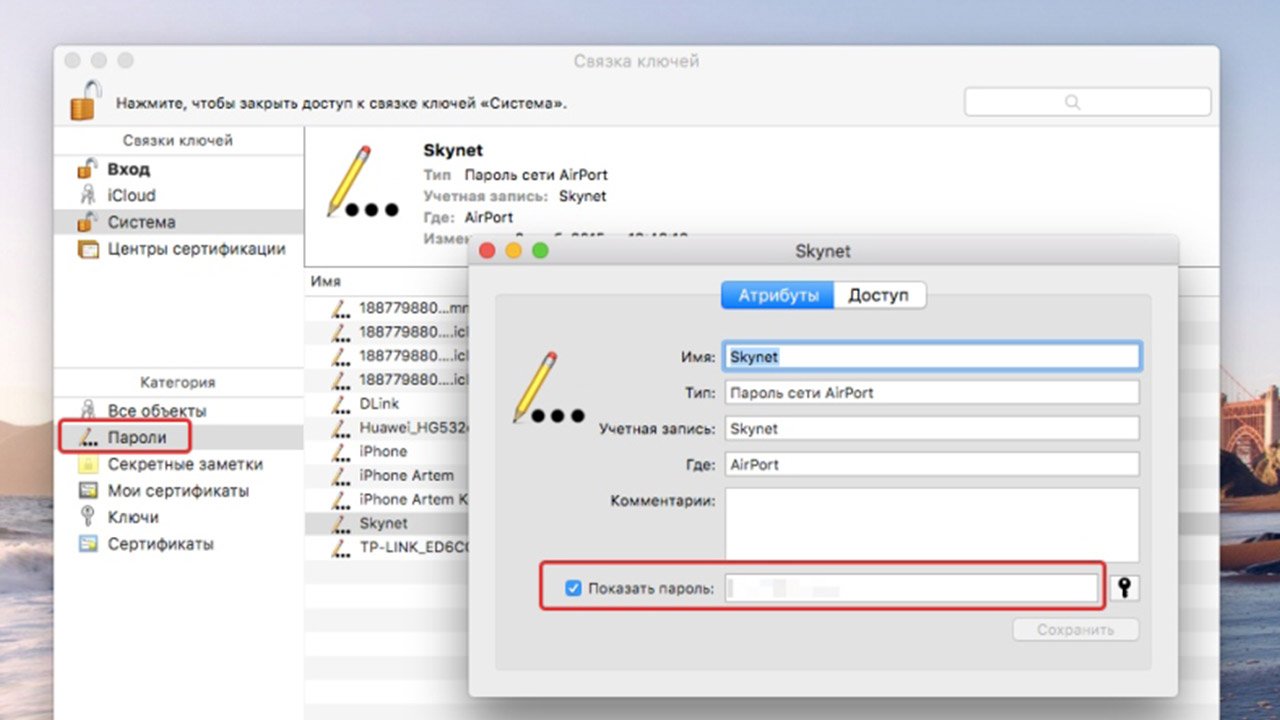The image size is (1280, 720).
Task: Click the Ключи key icon
Action: coord(88,517)
